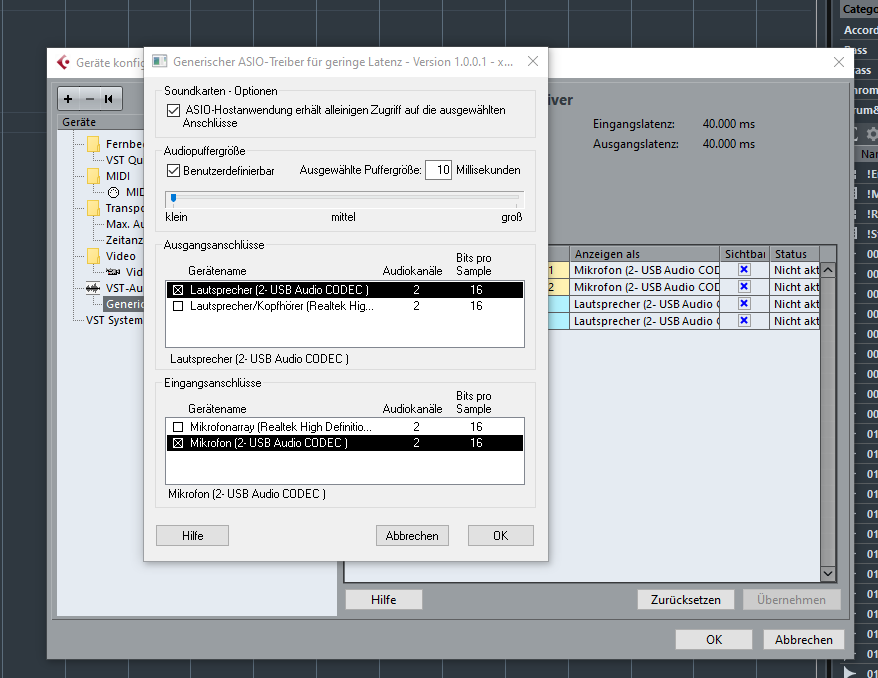Click first Mikrofon (2- USB Audio COD cell
This screenshot has width=878, height=678.
(645, 270)
